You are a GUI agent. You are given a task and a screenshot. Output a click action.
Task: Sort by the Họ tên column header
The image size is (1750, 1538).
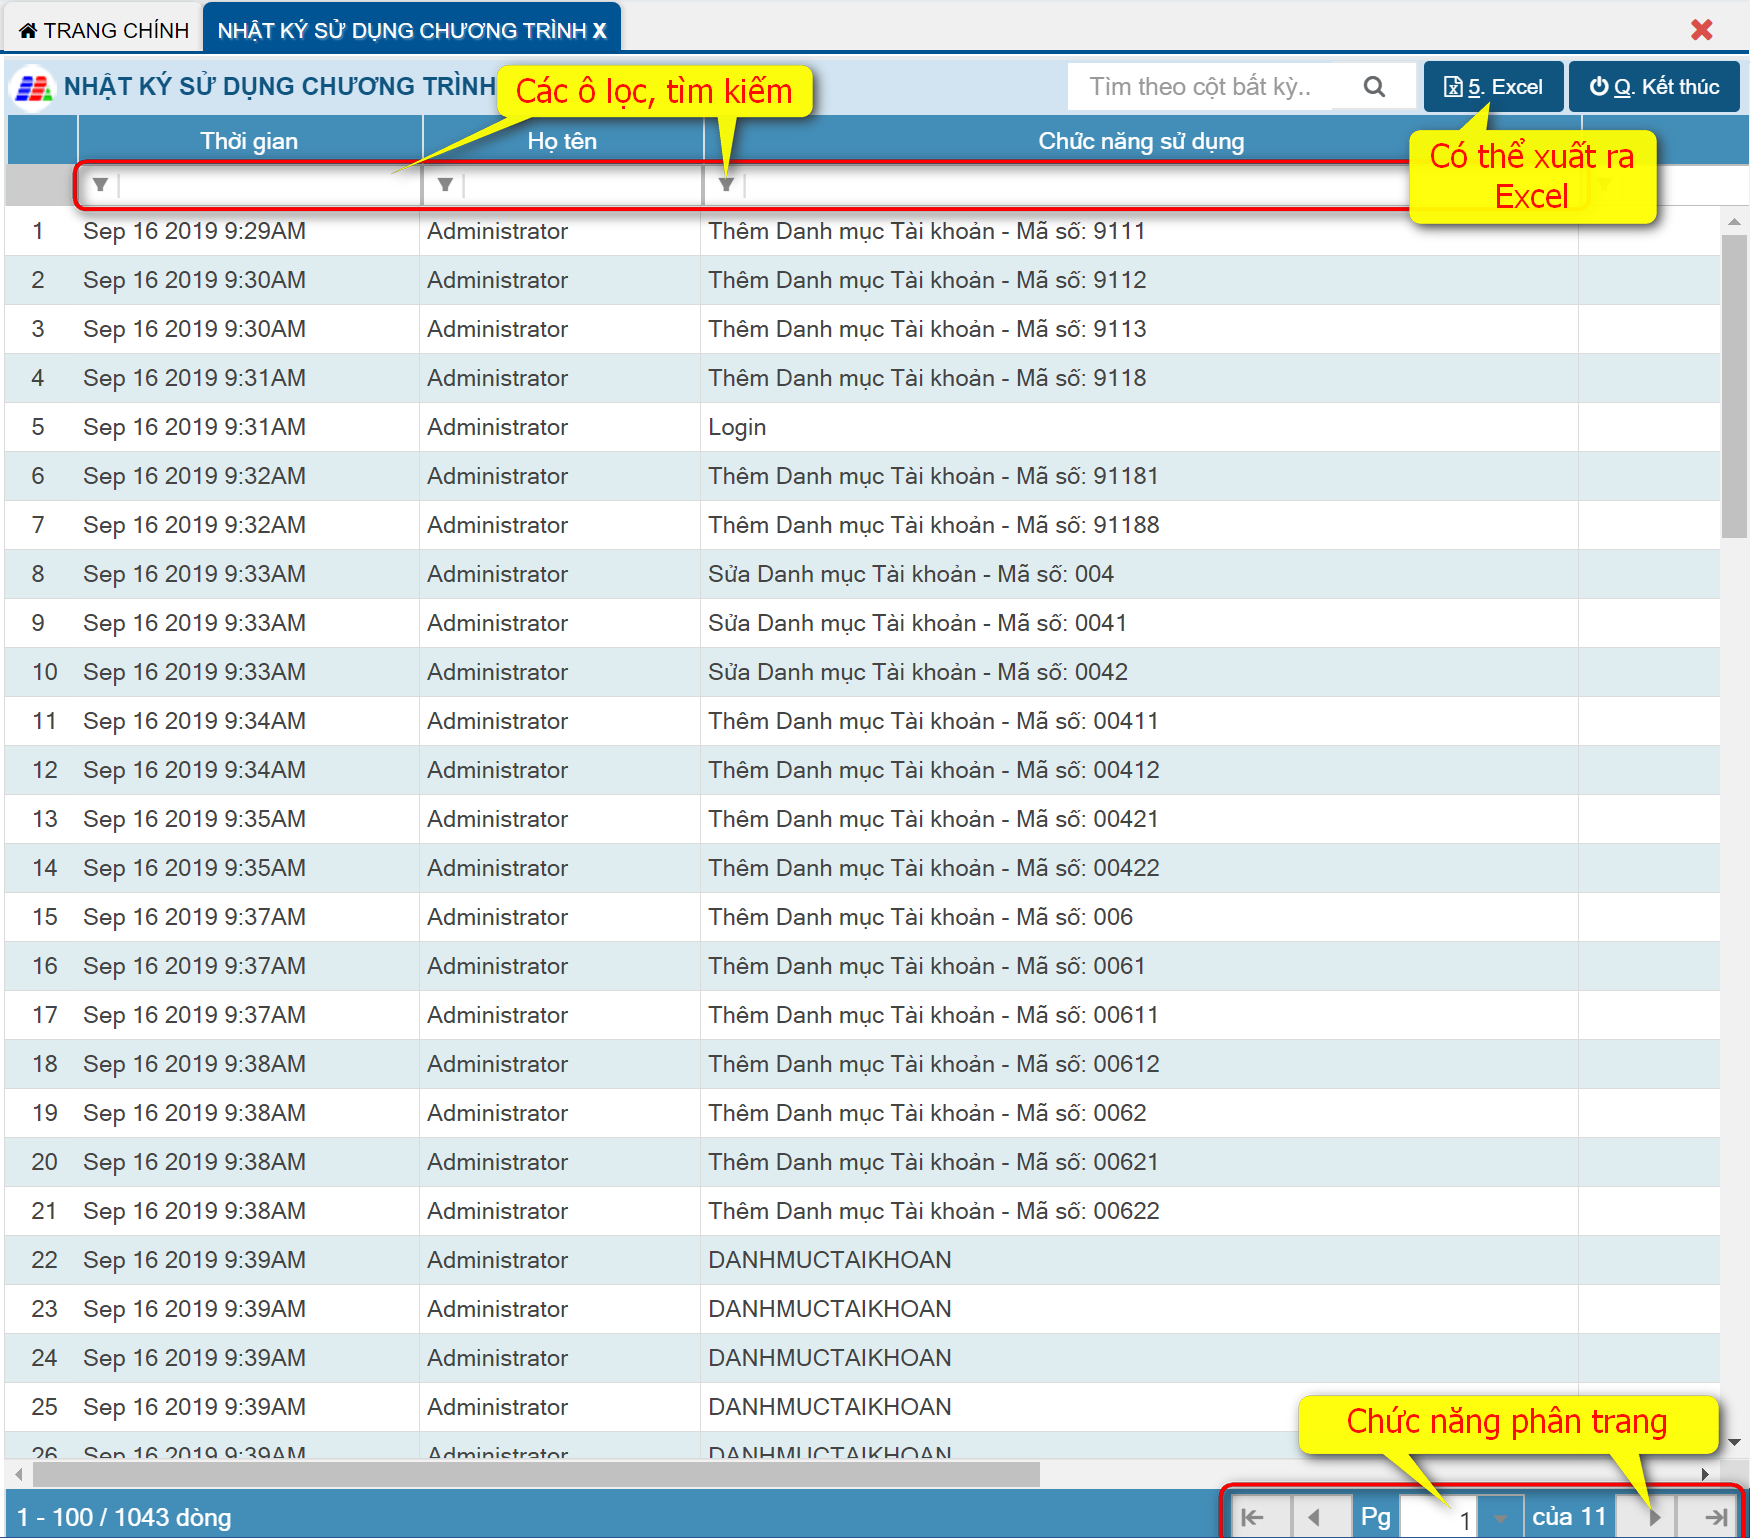(562, 141)
